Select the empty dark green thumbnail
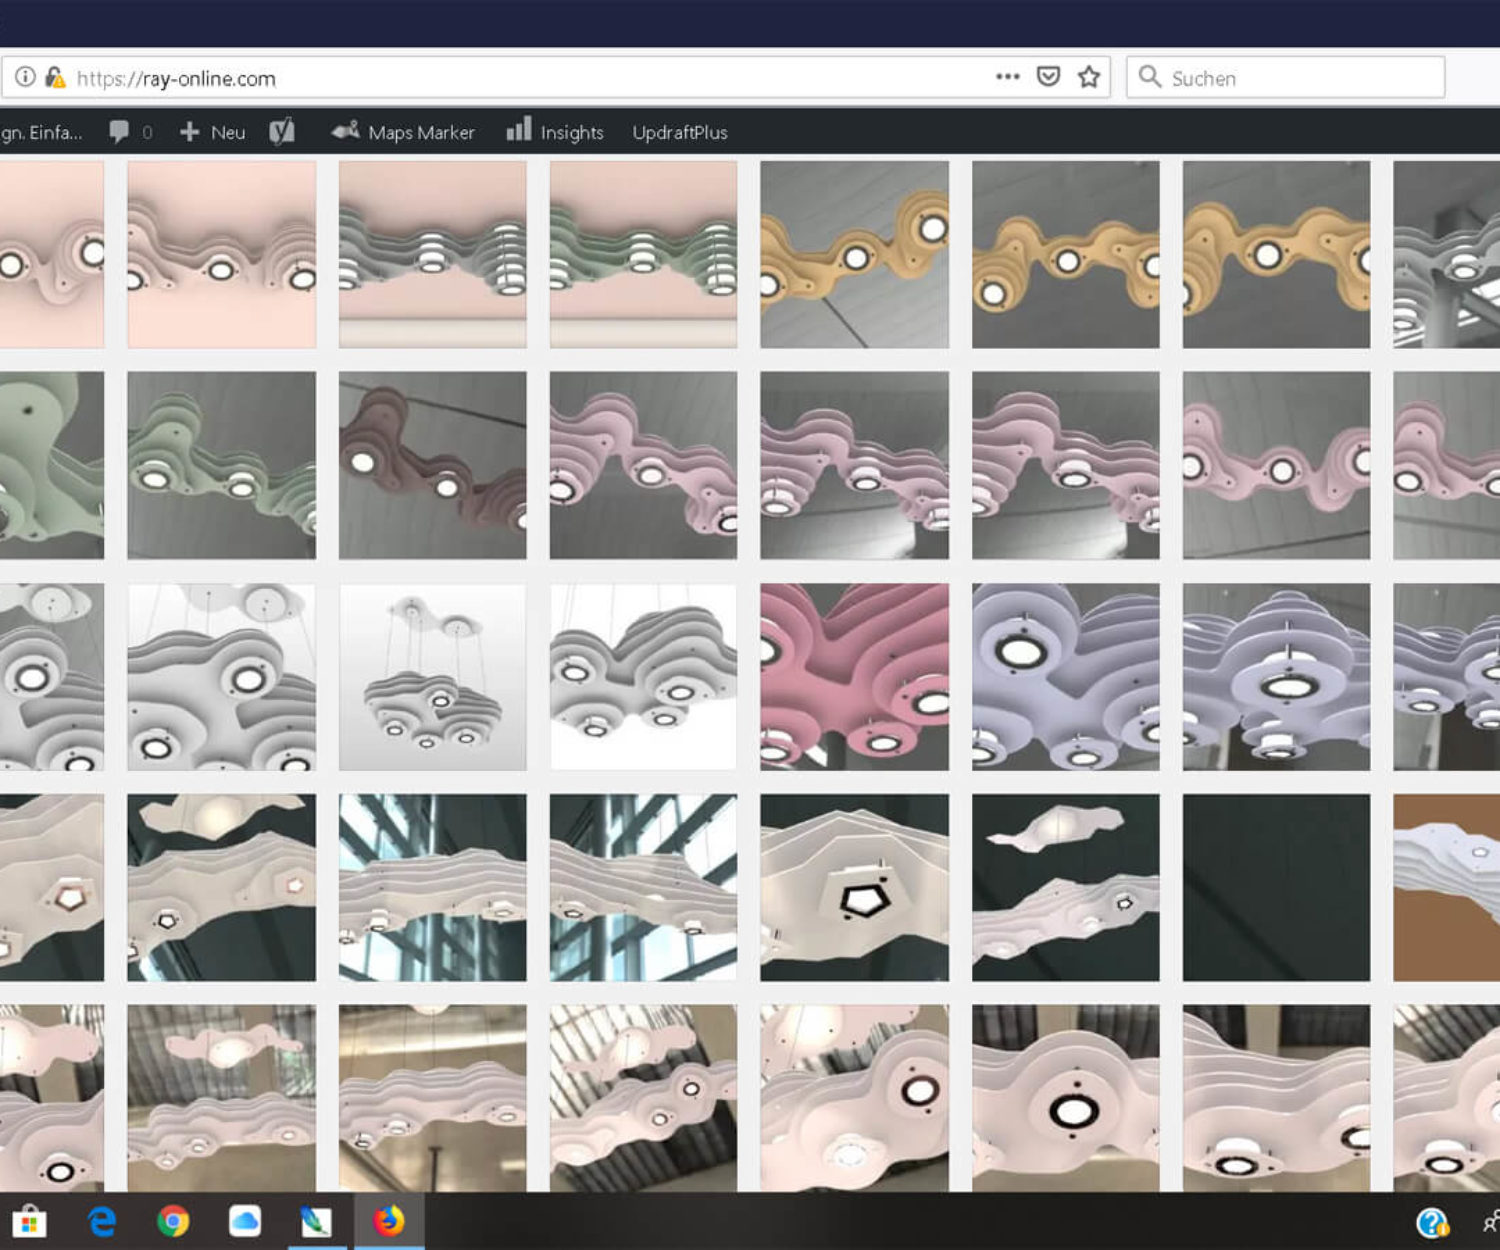 [1276, 888]
